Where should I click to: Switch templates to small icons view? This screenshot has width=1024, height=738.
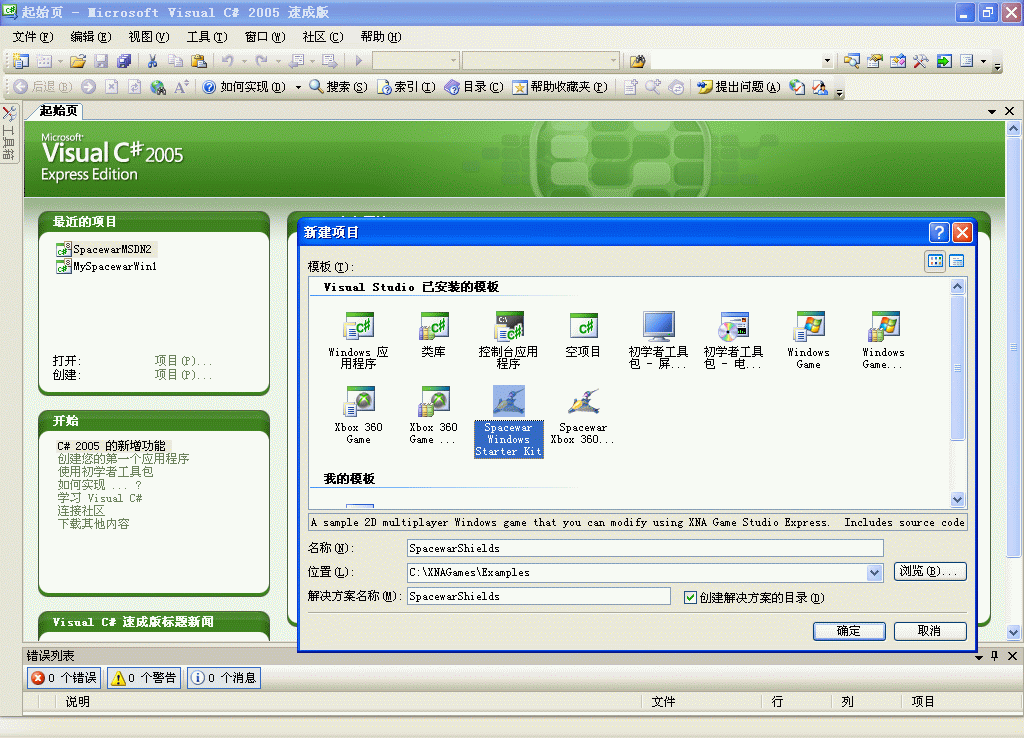pos(957,261)
